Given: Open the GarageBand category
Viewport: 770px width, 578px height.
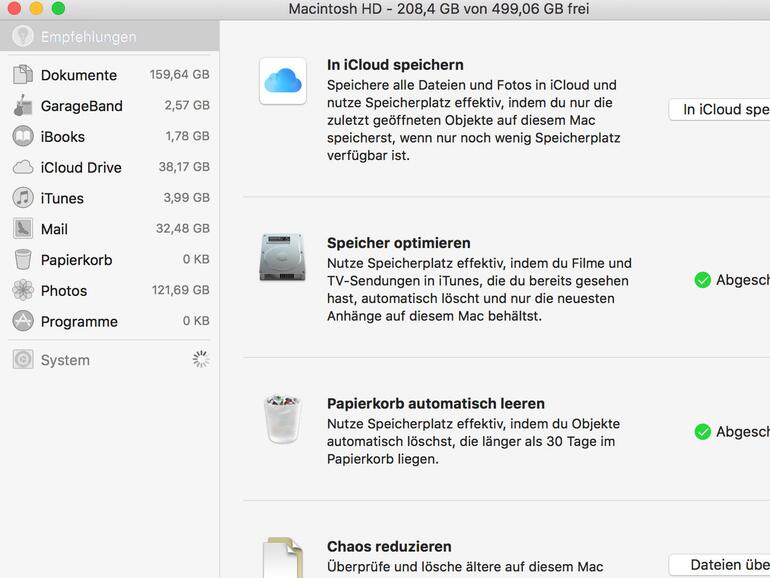Looking at the screenshot, I should (x=110, y=106).
